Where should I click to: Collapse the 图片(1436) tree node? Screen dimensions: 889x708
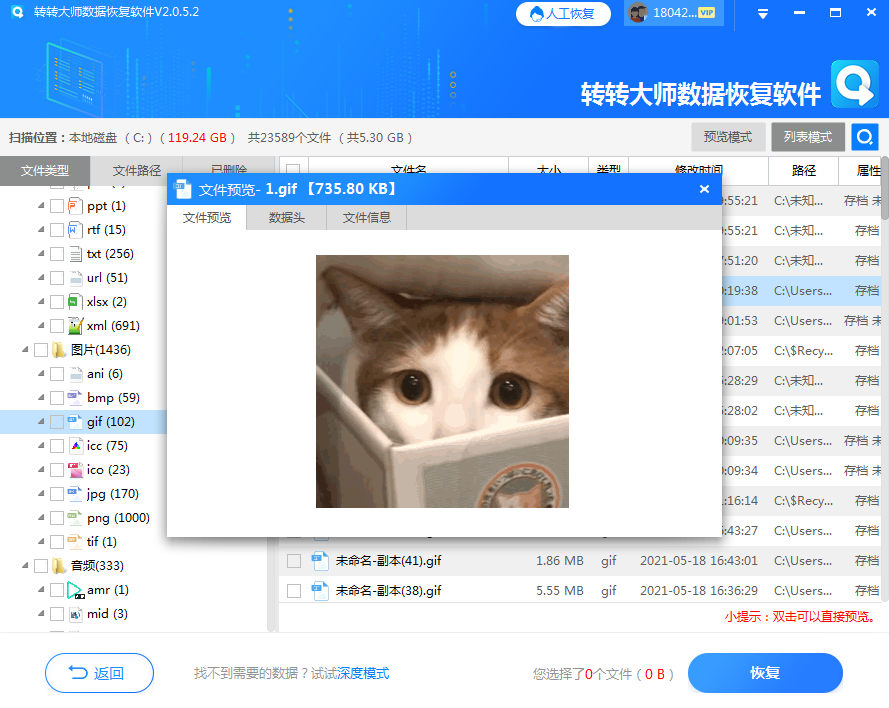pyautogui.click(x=23, y=349)
